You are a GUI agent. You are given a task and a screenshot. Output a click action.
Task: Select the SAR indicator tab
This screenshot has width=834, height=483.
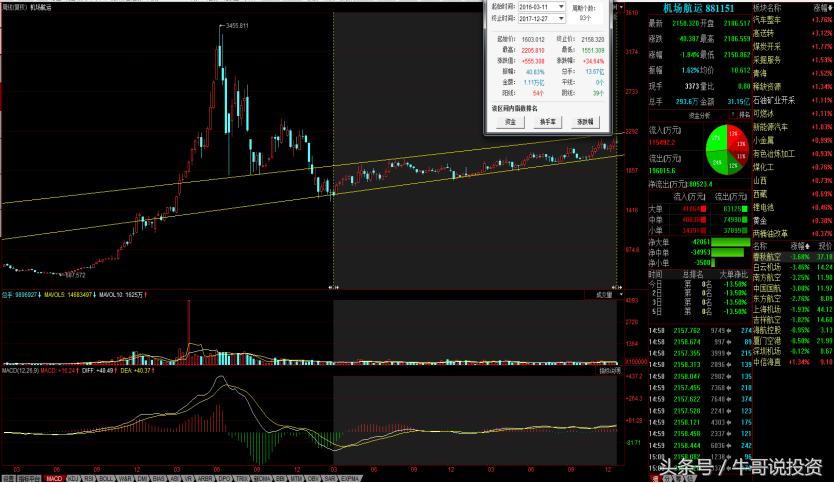click(330, 478)
